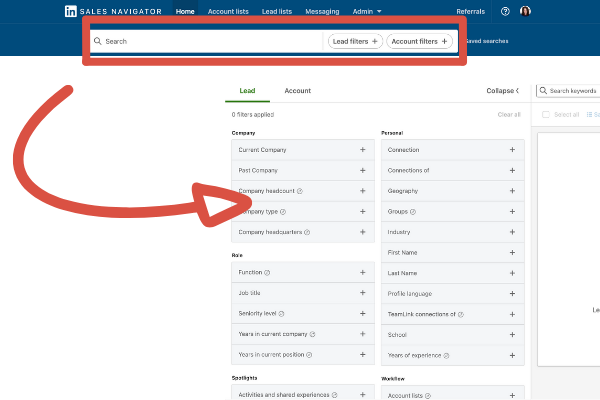This screenshot has width=600, height=400.
Task: Click the Lead filters button
Action: coord(355,41)
